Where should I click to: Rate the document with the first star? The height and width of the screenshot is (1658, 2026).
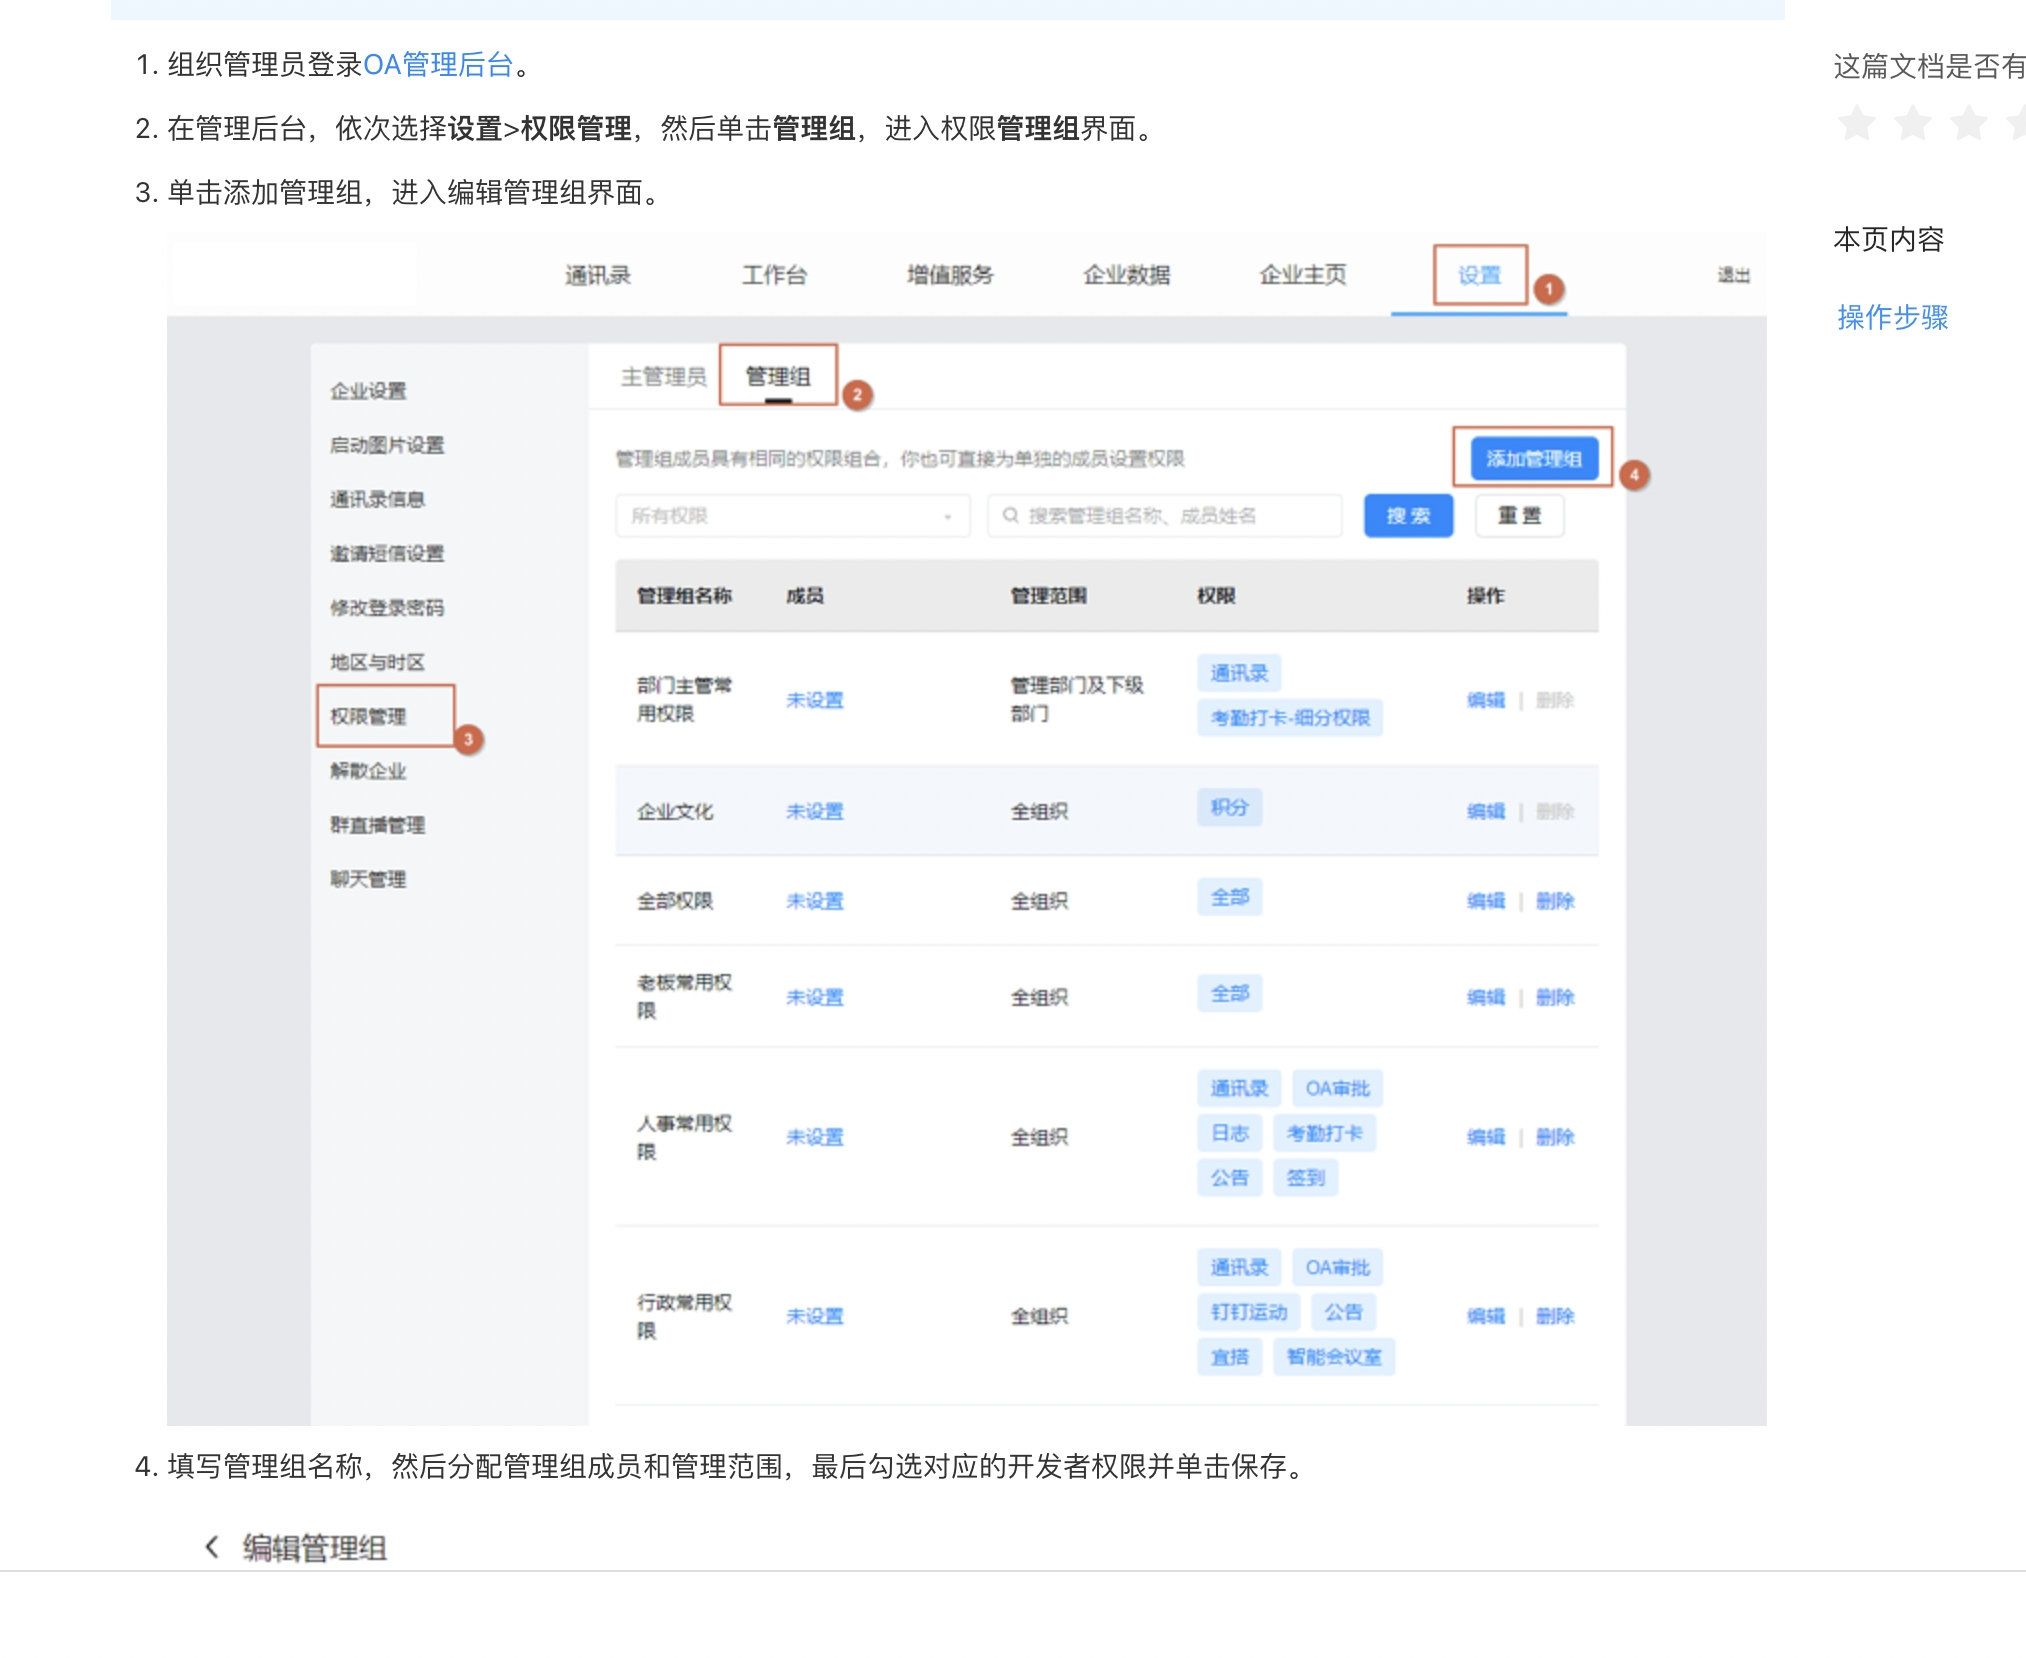(1857, 123)
